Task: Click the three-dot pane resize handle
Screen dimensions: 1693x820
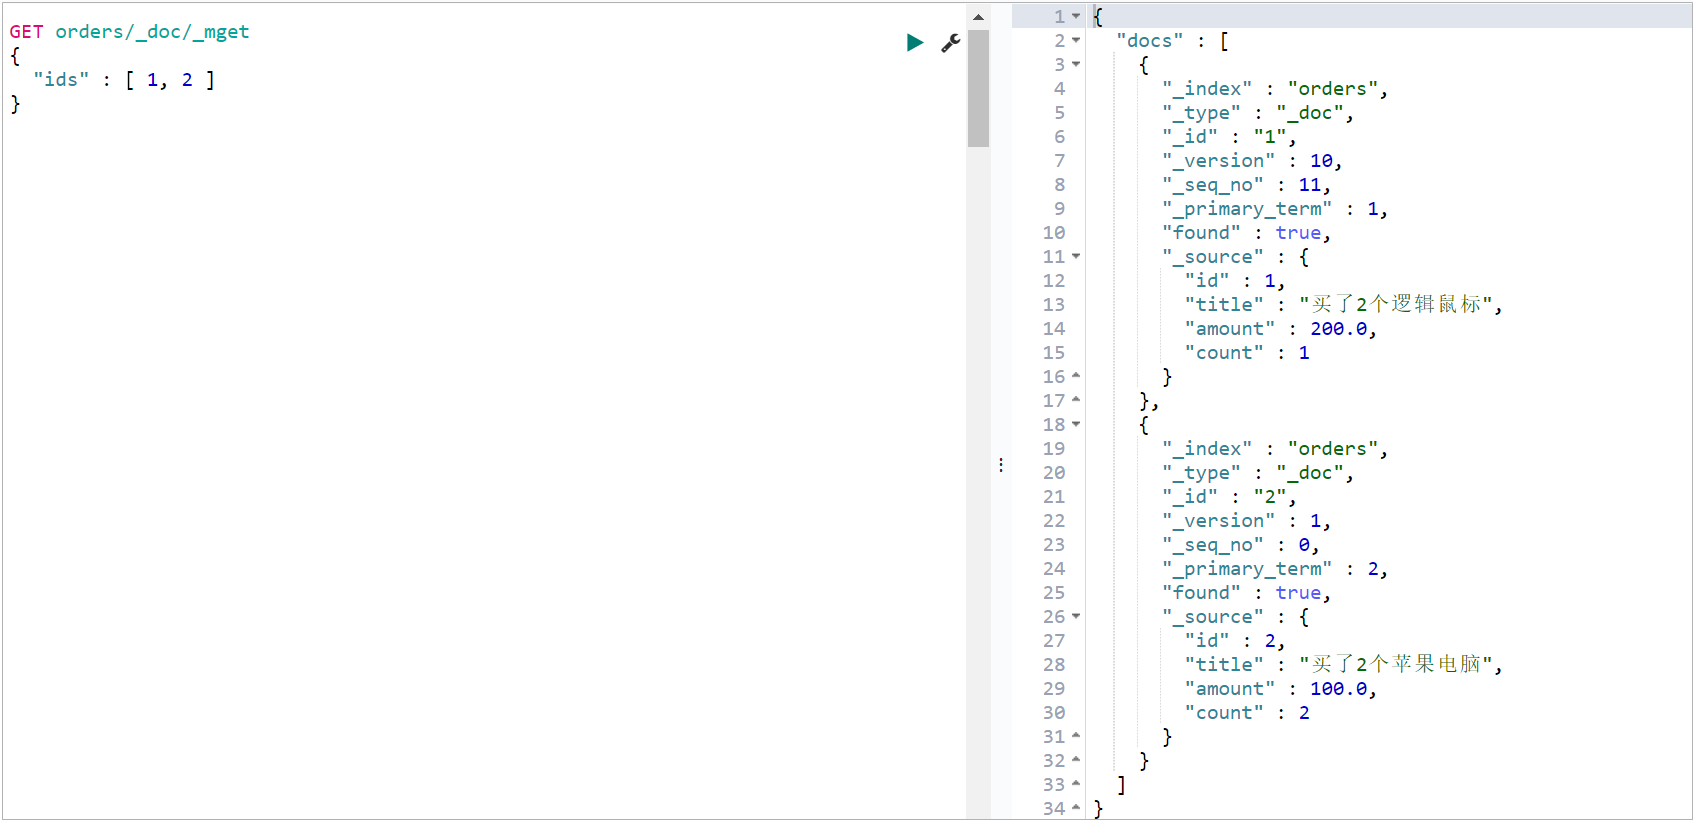Action: 1001,465
